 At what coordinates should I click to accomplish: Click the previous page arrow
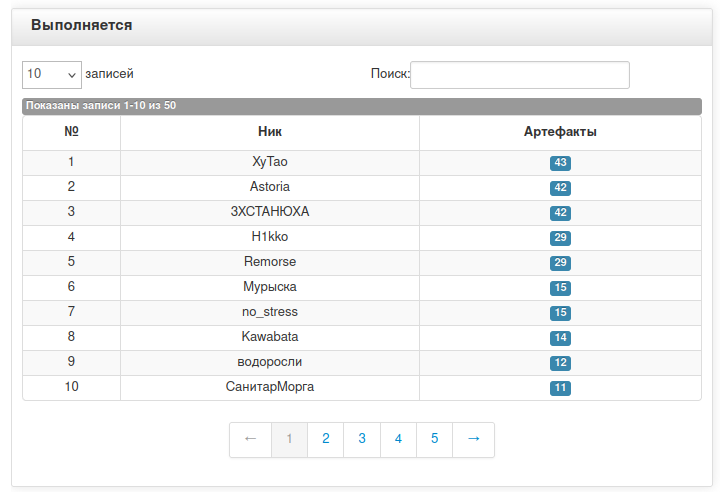pyautogui.click(x=250, y=440)
